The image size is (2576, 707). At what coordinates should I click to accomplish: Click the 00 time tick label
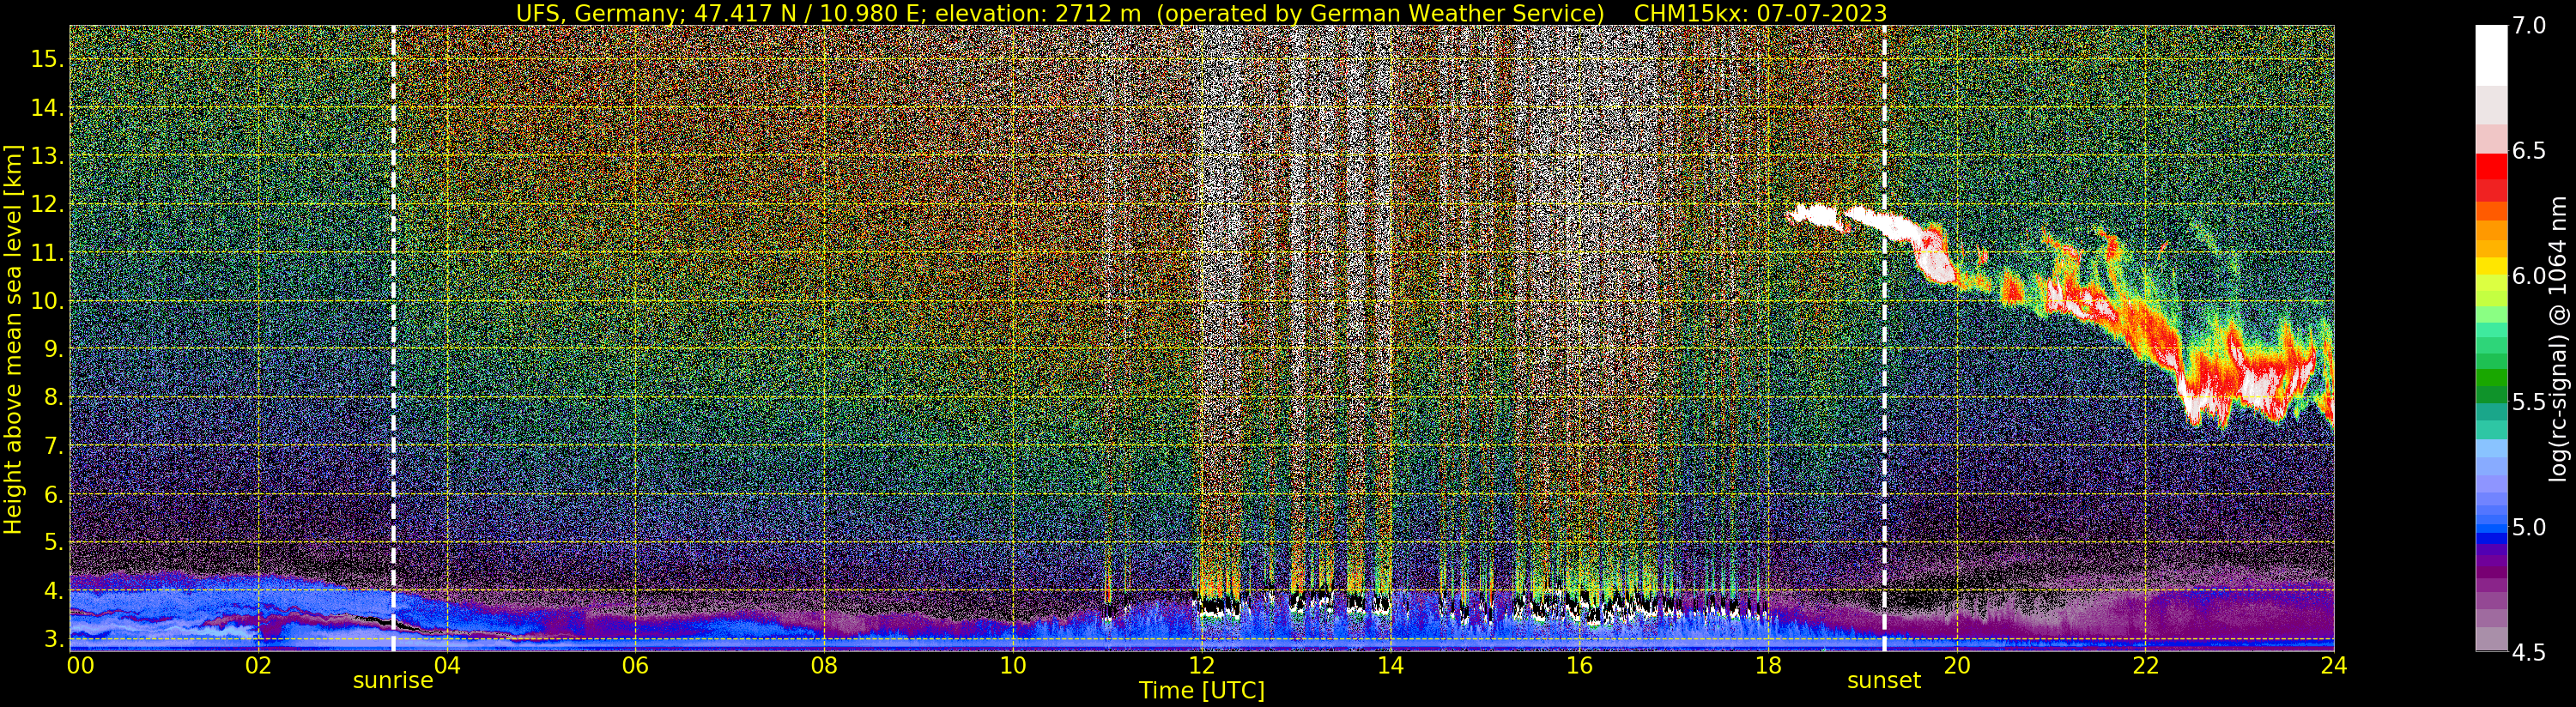(x=80, y=665)
